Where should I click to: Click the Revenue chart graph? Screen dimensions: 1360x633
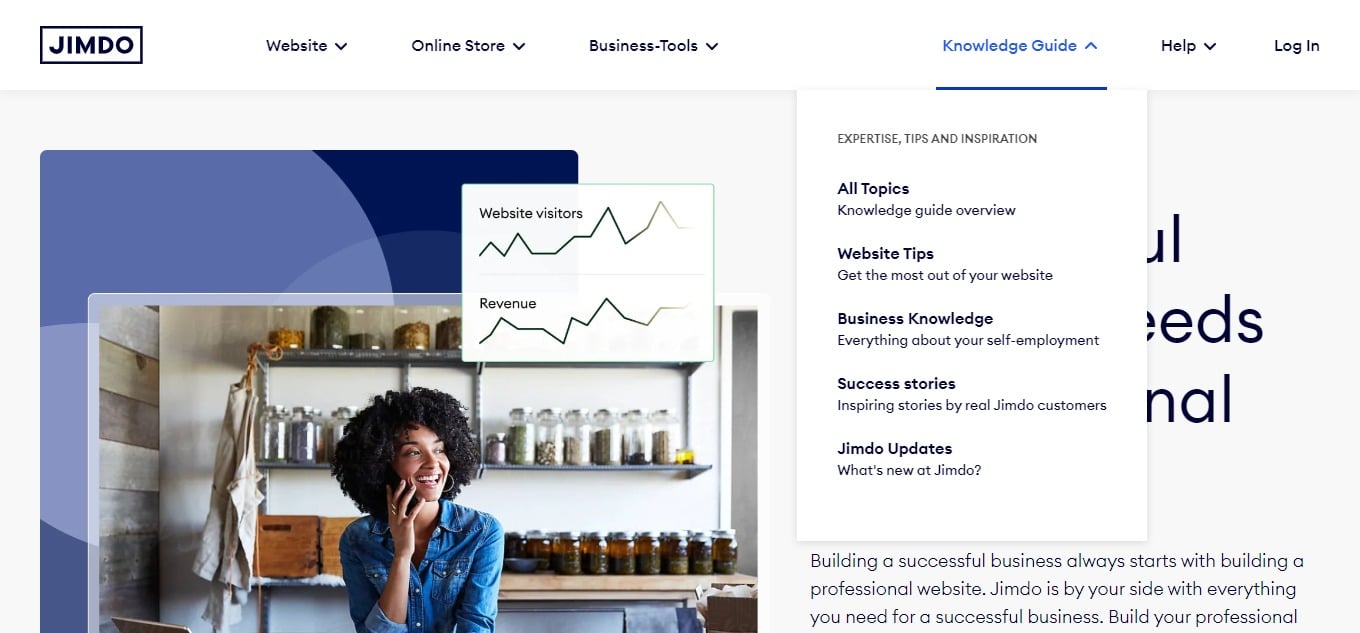pyautogui.click(x=587, y=320)
